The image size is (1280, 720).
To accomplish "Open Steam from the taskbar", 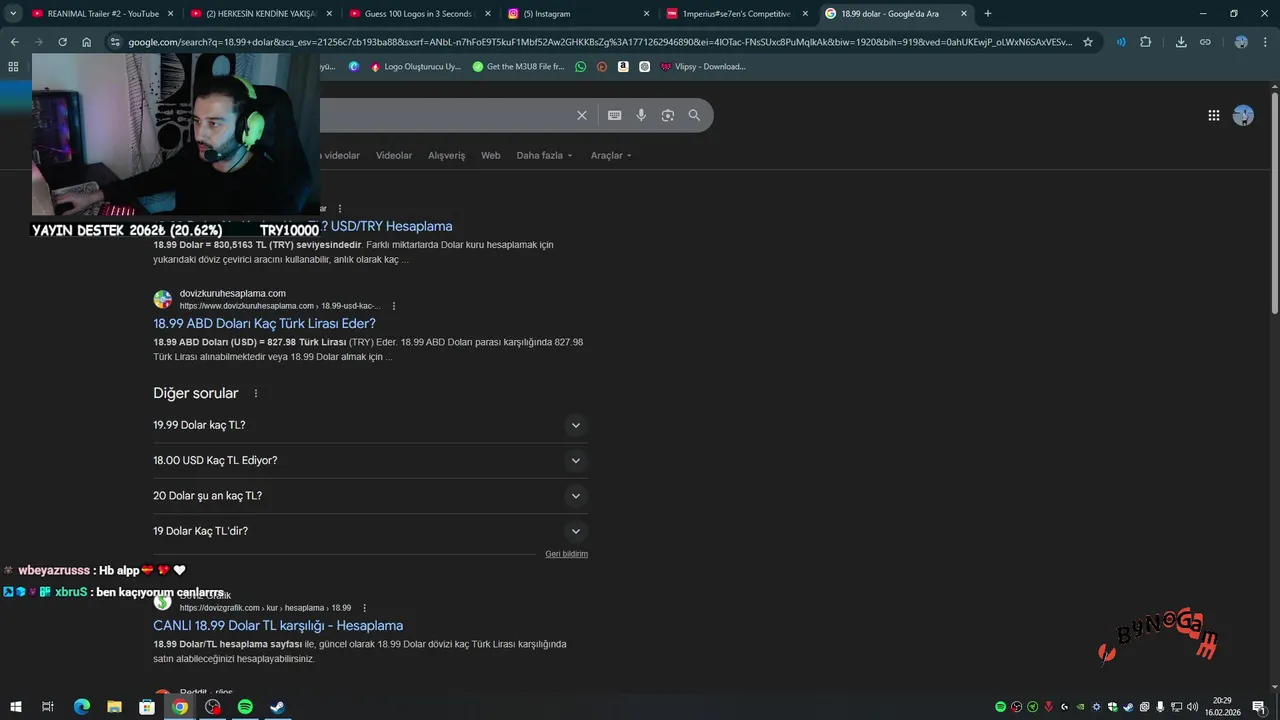I will (x=278, y=707).
